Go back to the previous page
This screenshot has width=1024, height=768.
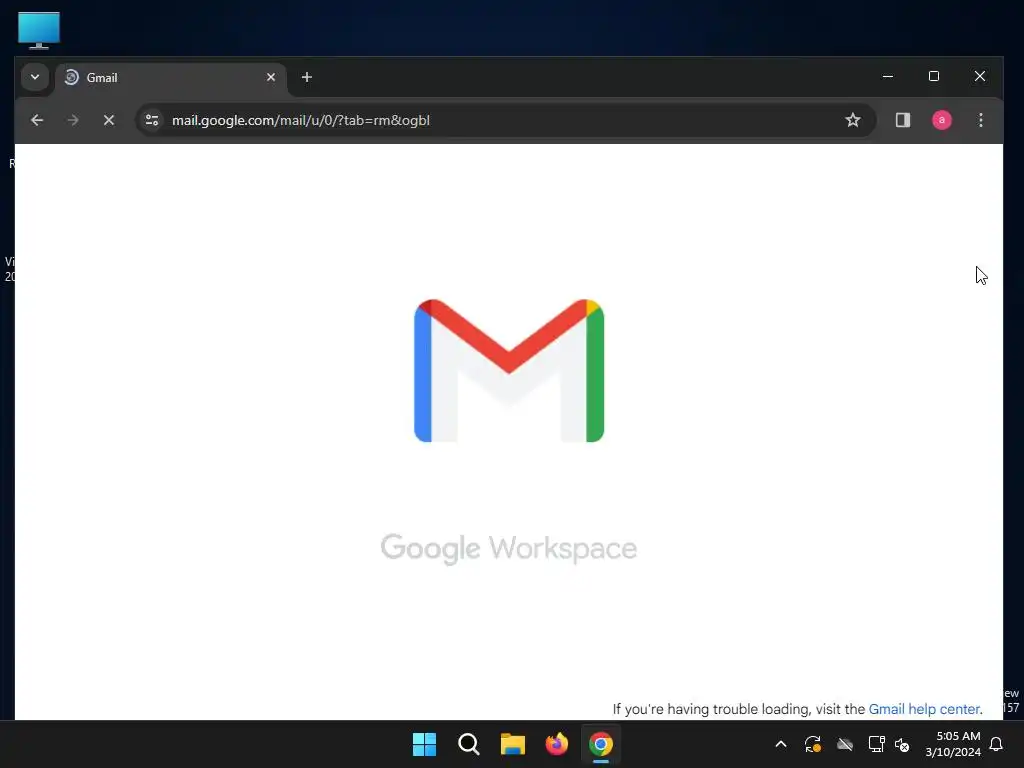(x=37, y=120)
